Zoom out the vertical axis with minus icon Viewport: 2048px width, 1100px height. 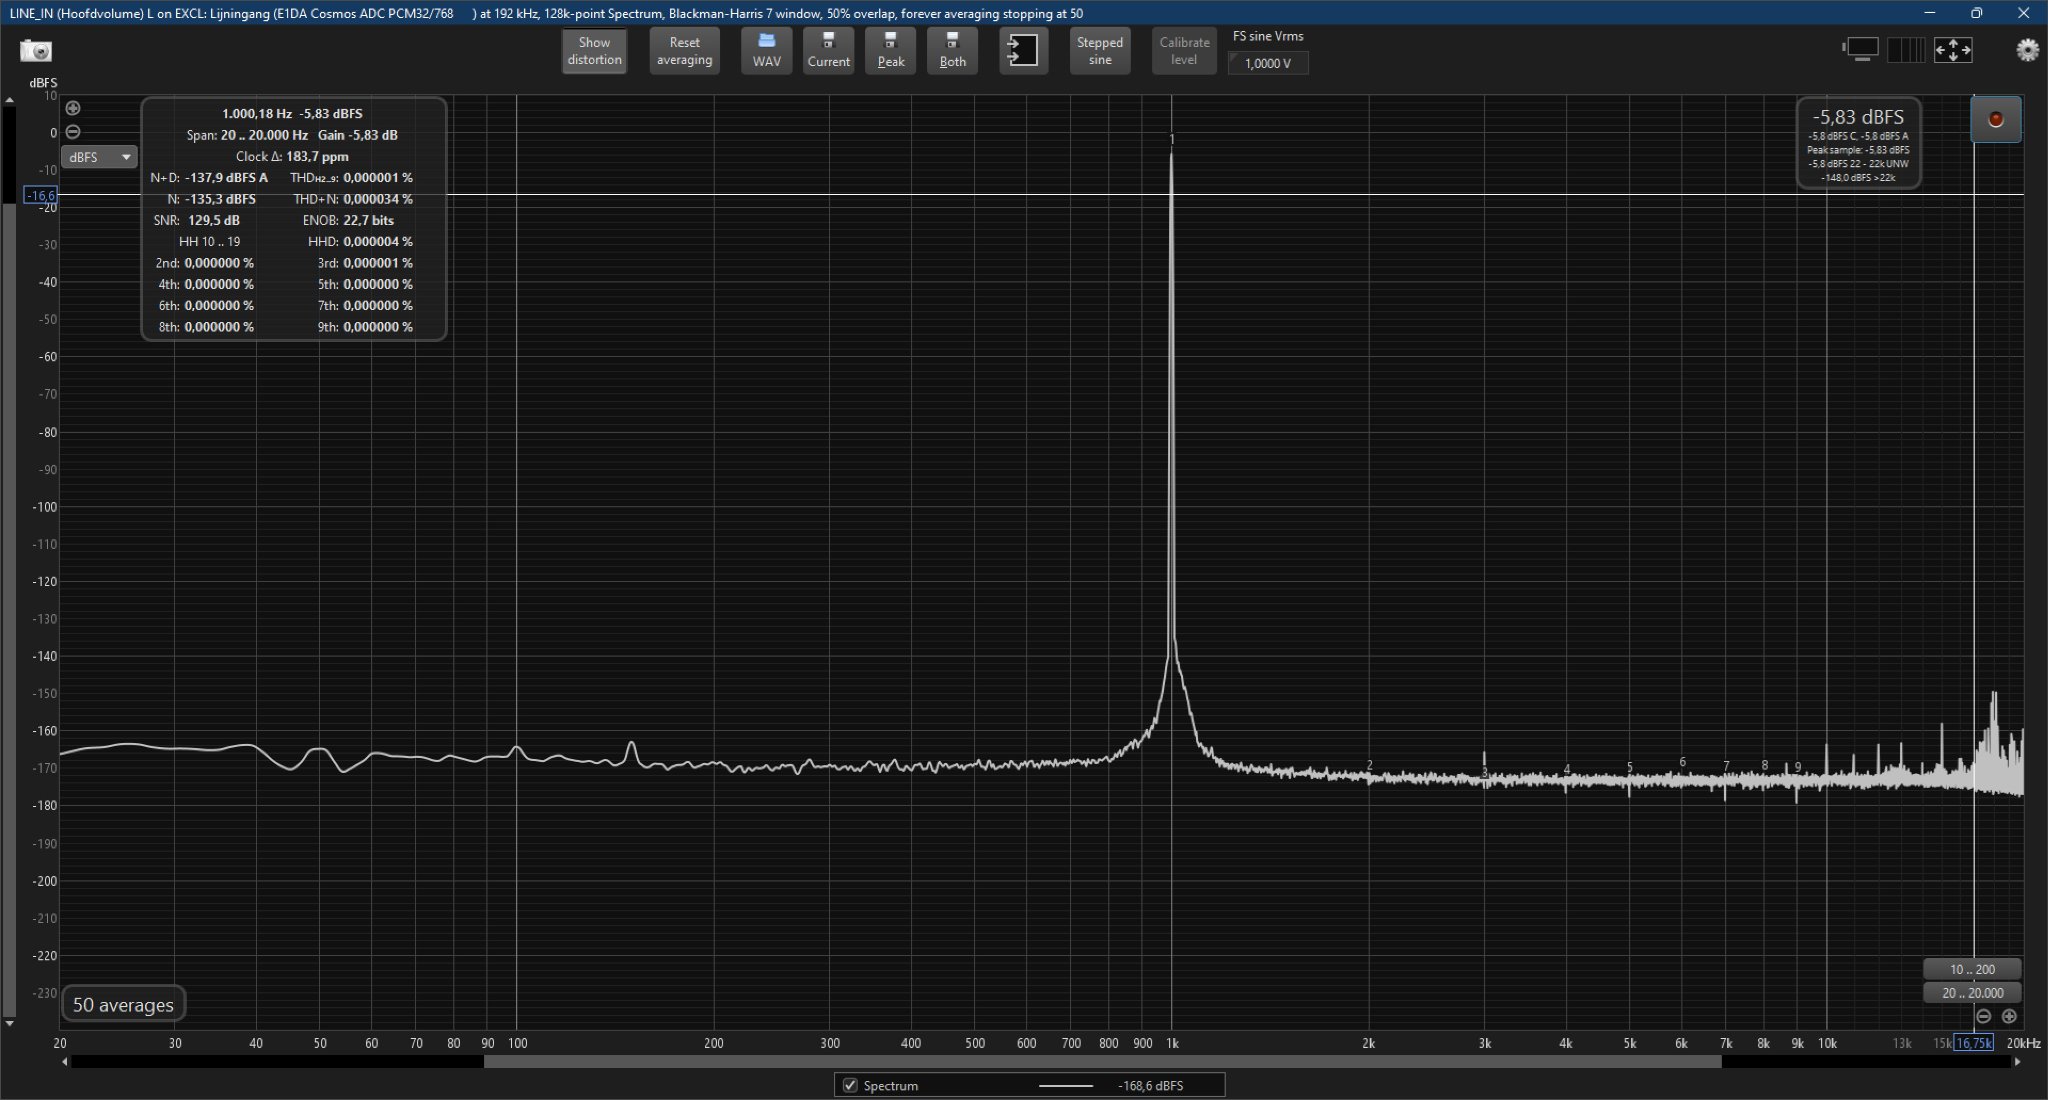pyautogui.click(x=73, y=132)
